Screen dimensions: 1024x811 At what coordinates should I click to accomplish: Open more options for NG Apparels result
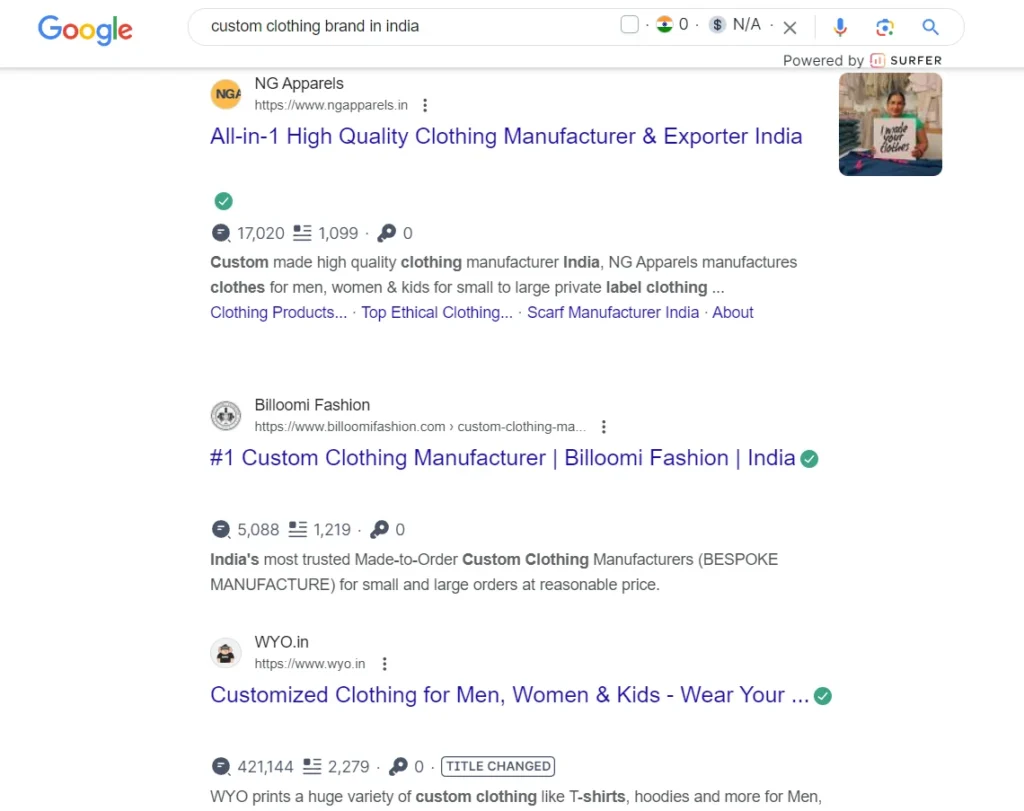pos(425,105)
